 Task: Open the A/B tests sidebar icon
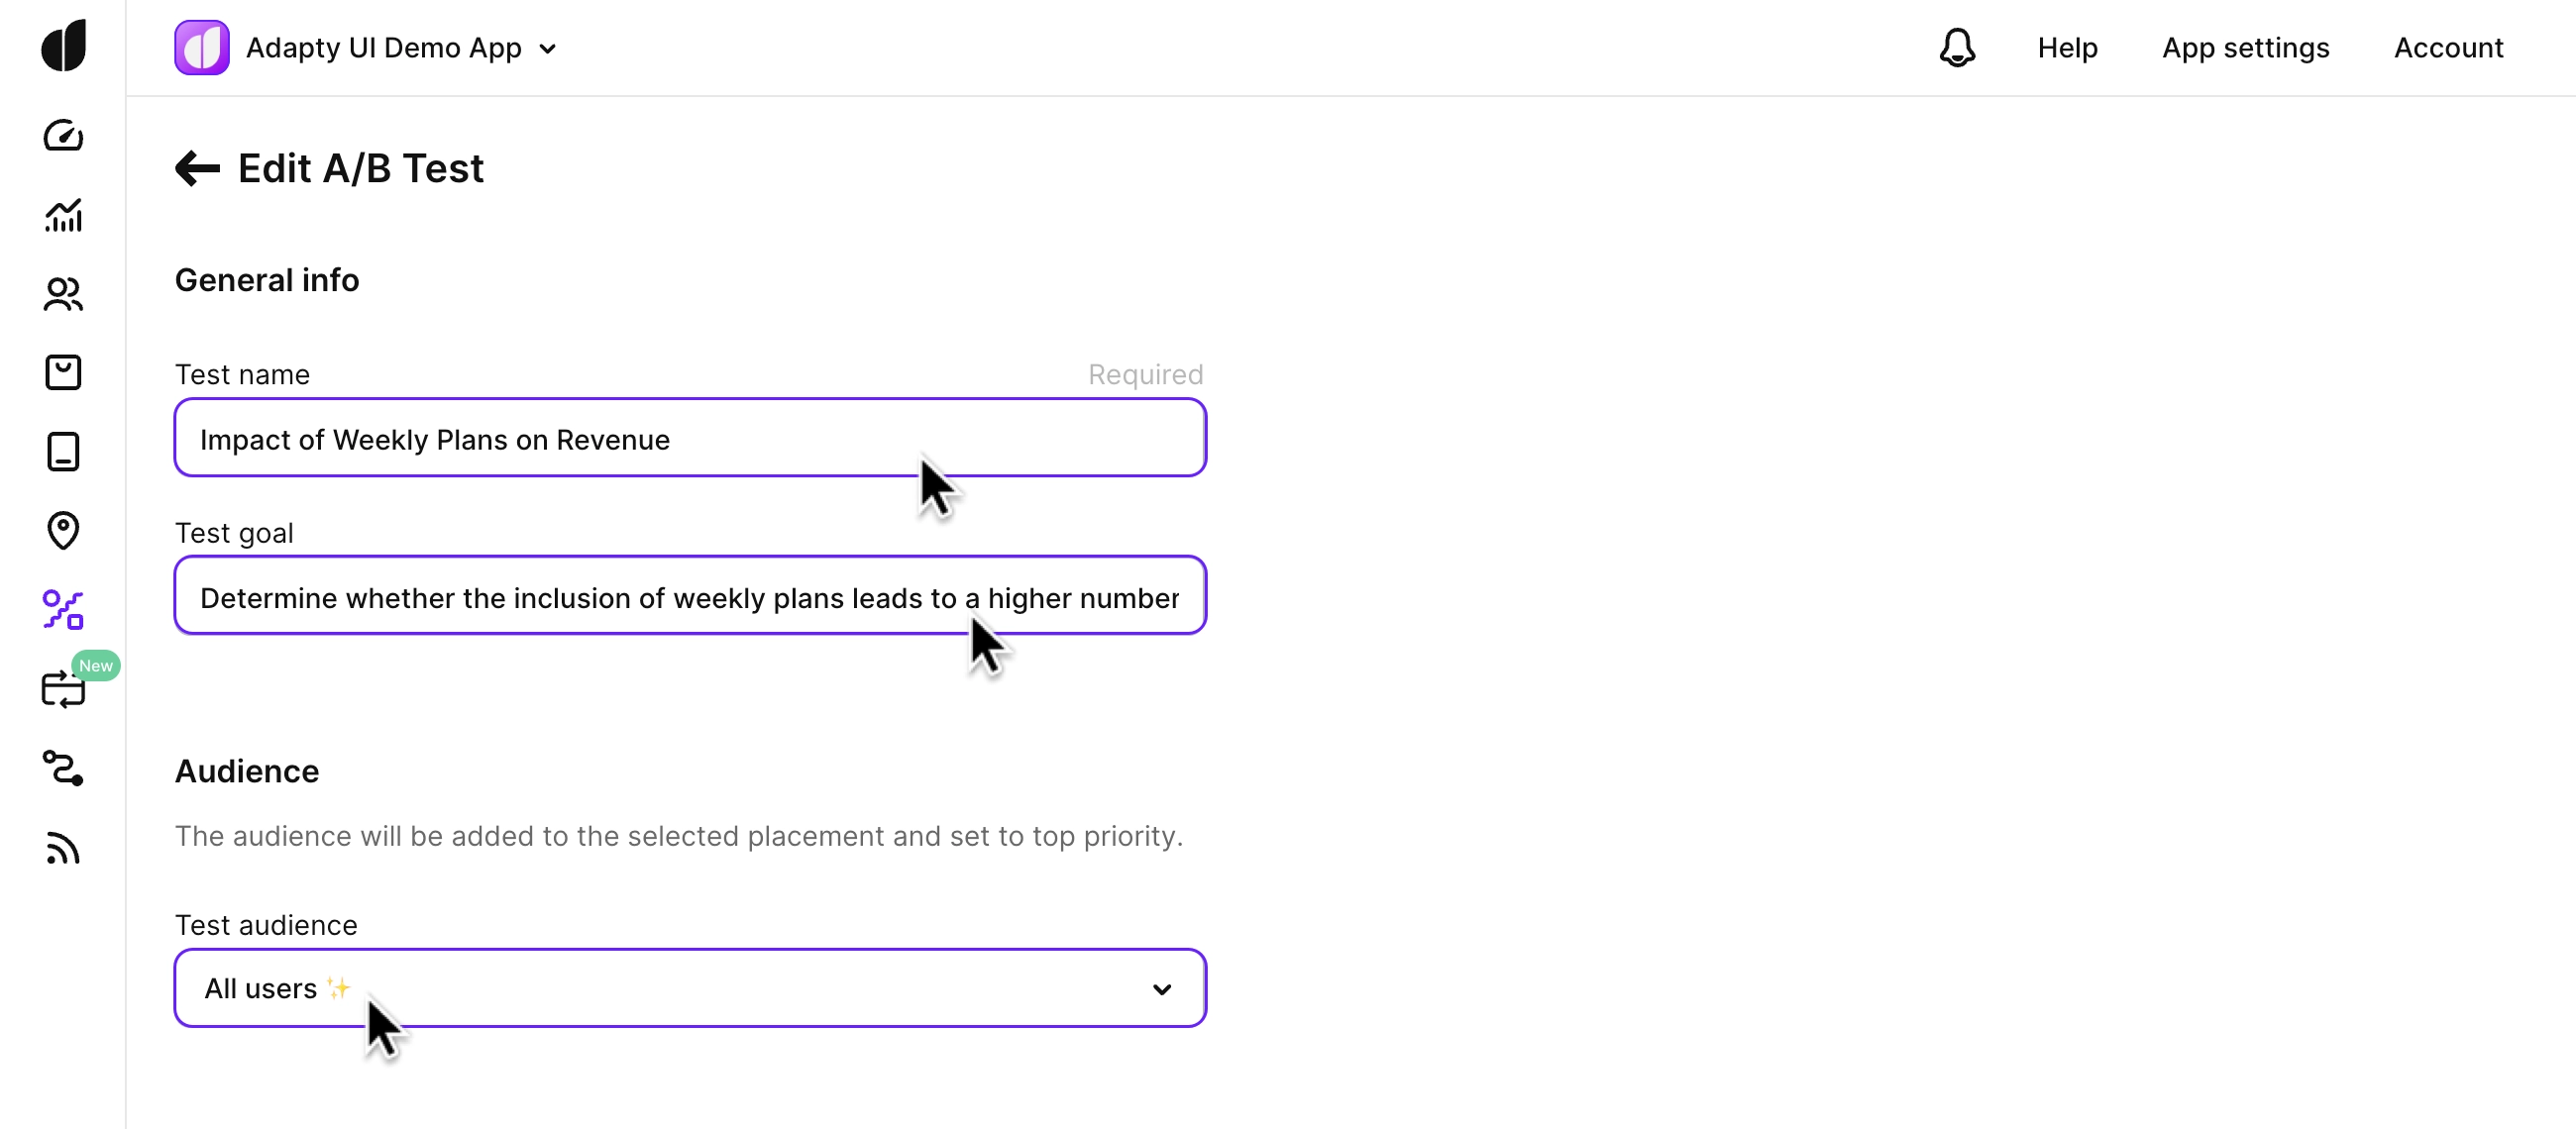click(x=63, y=610)
